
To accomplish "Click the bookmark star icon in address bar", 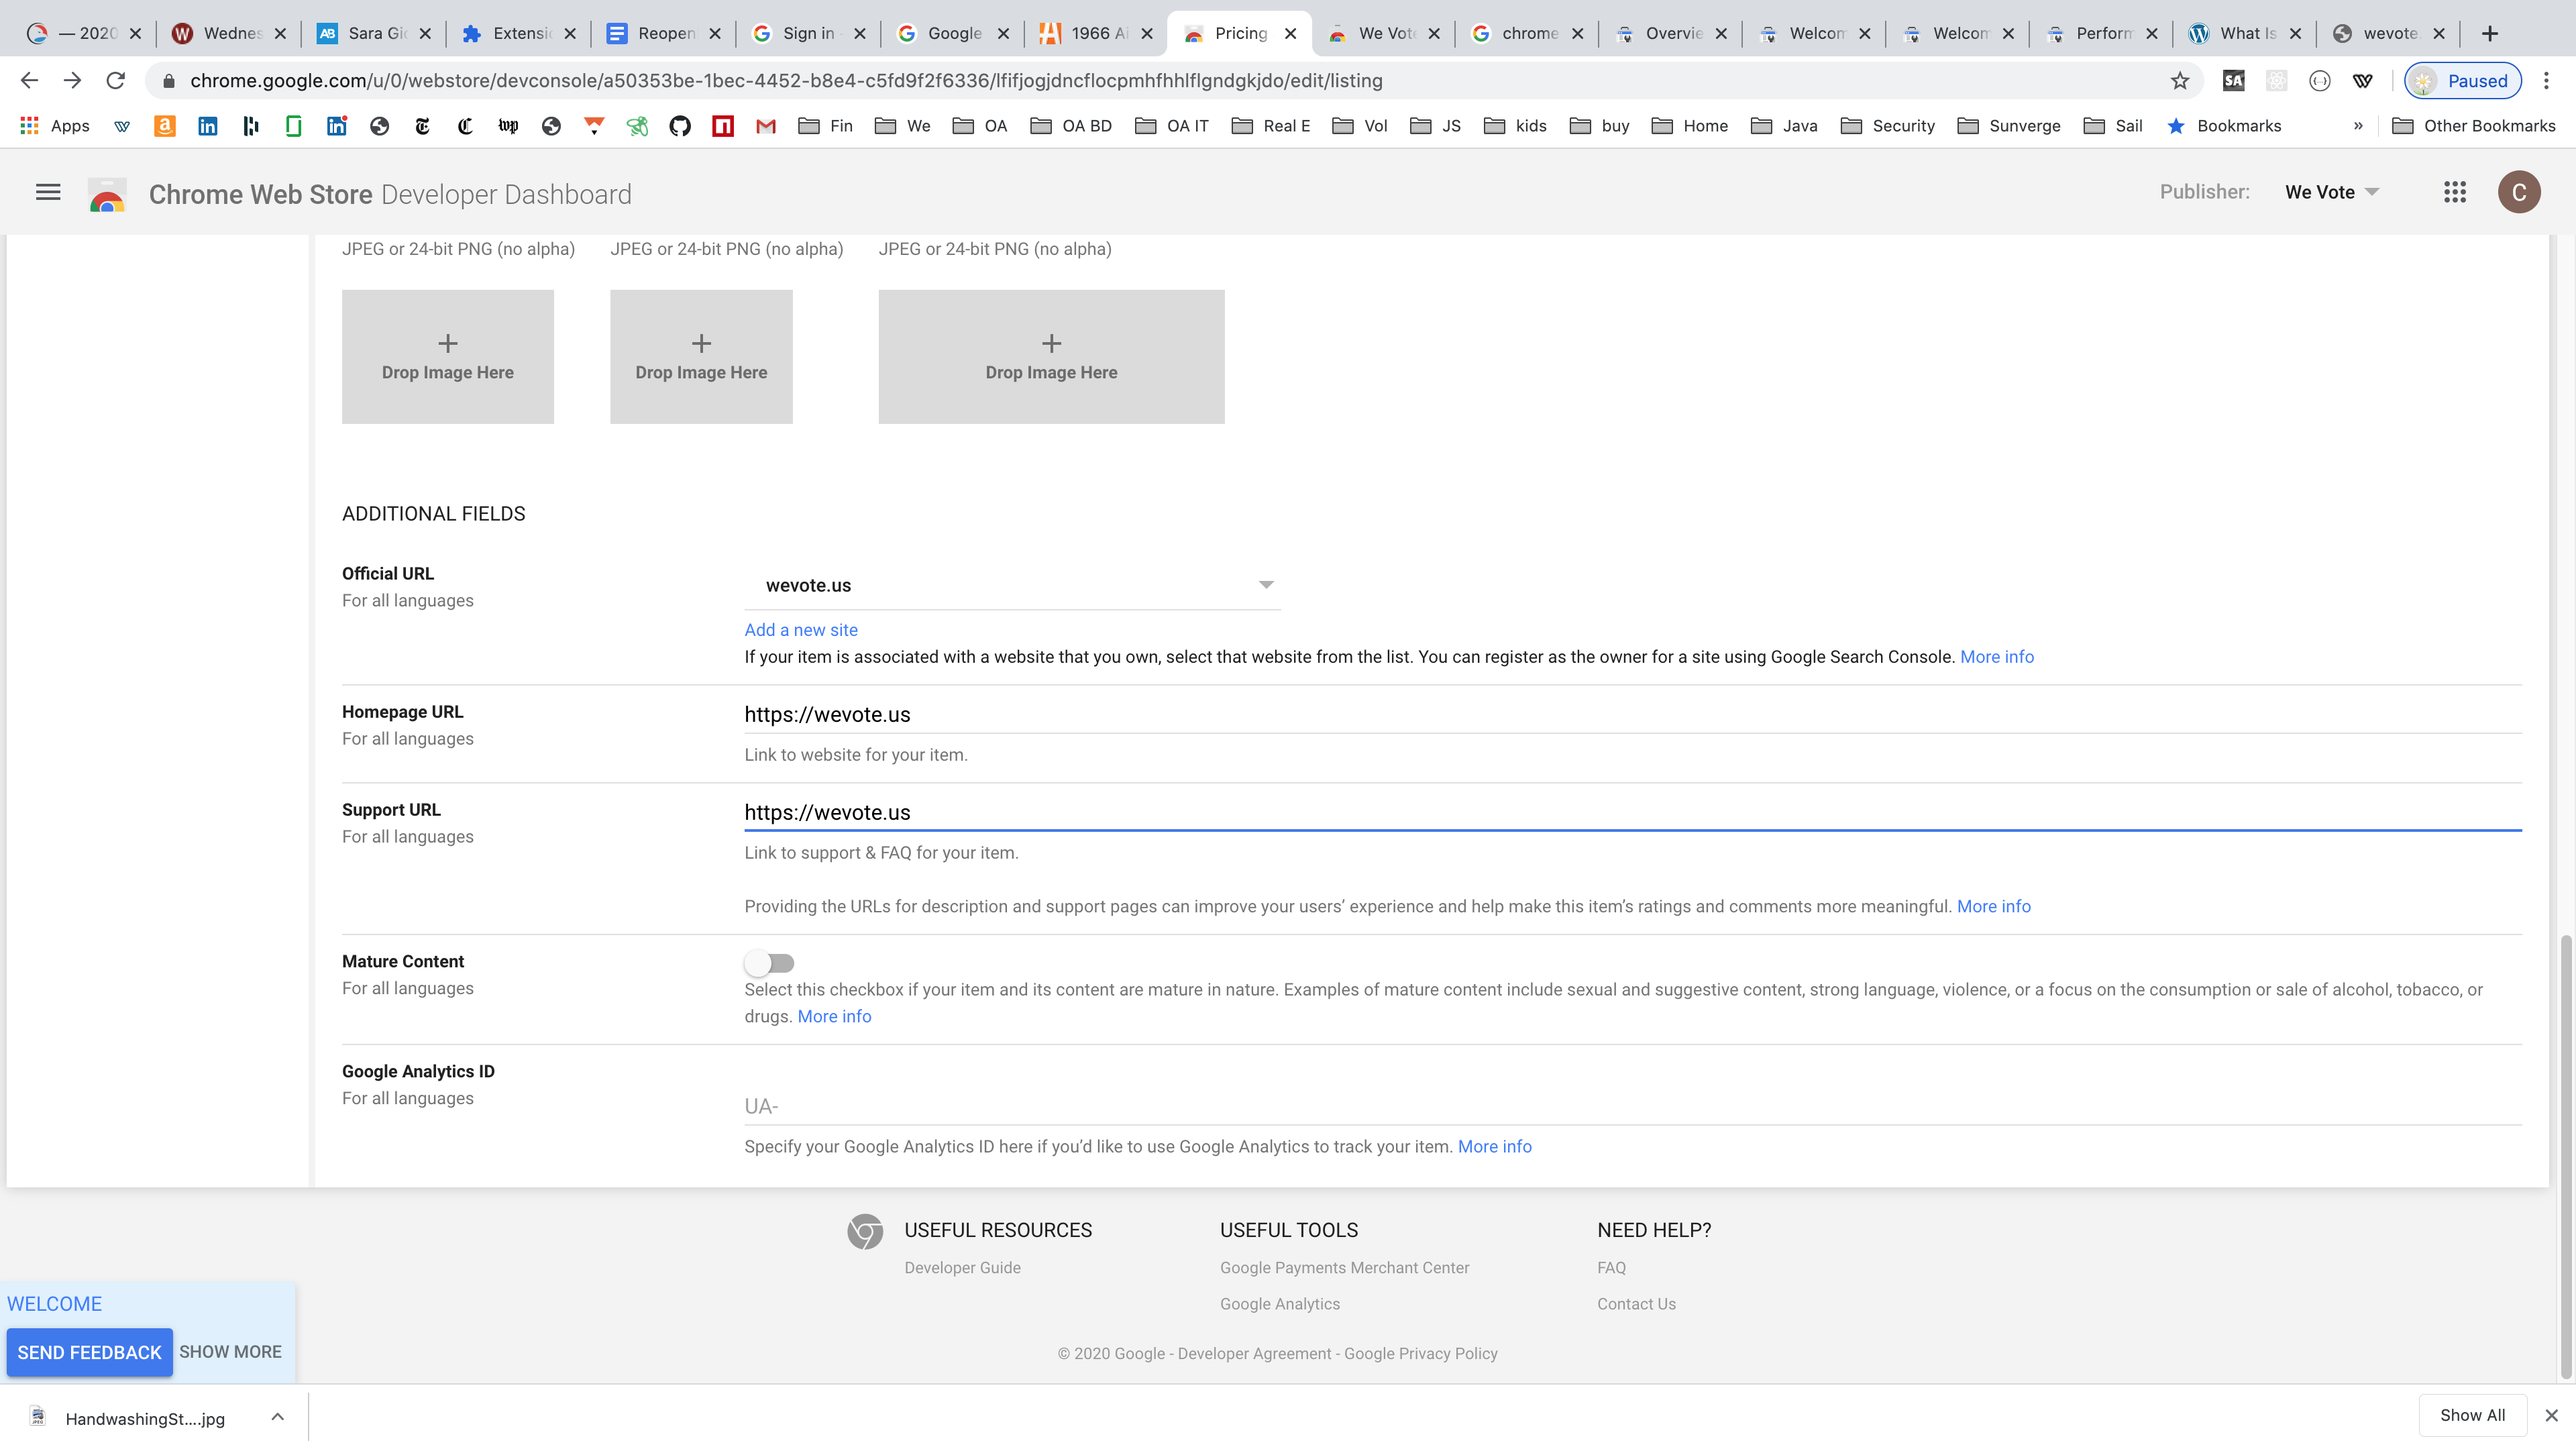I will (2180, 80).
